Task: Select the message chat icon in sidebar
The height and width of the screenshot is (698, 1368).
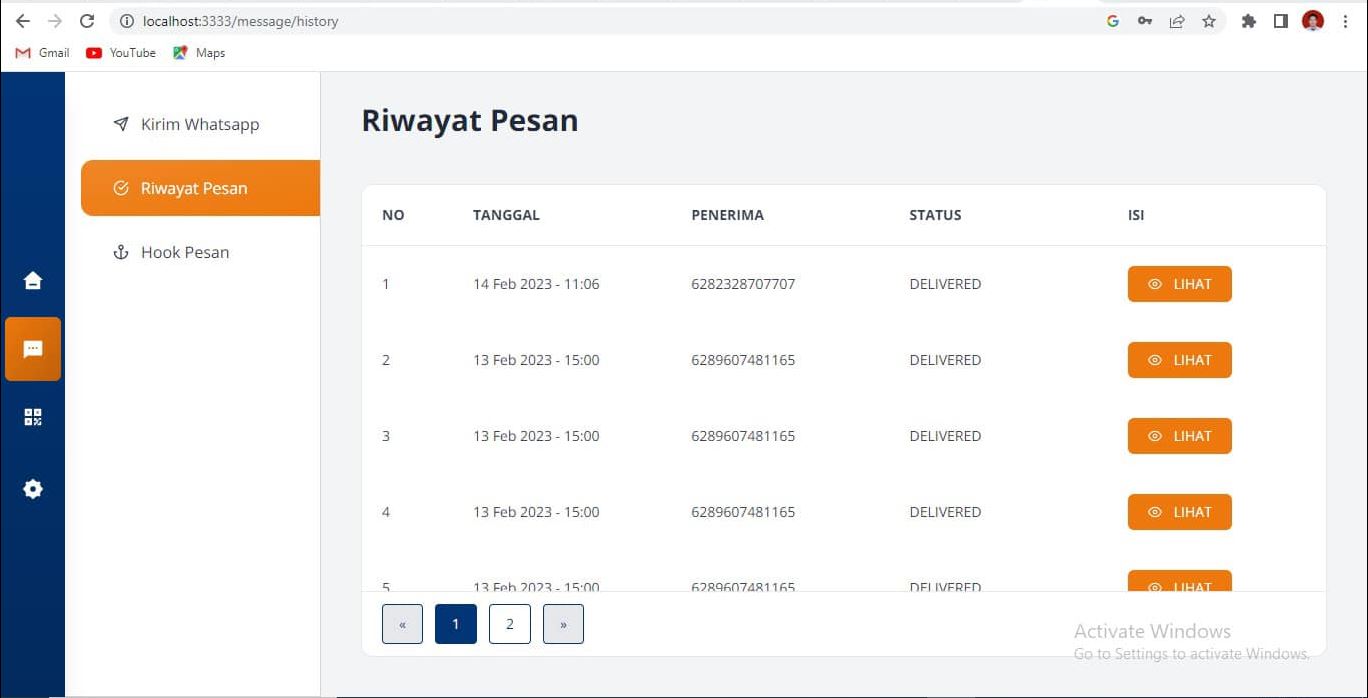Action: [33, 349]
